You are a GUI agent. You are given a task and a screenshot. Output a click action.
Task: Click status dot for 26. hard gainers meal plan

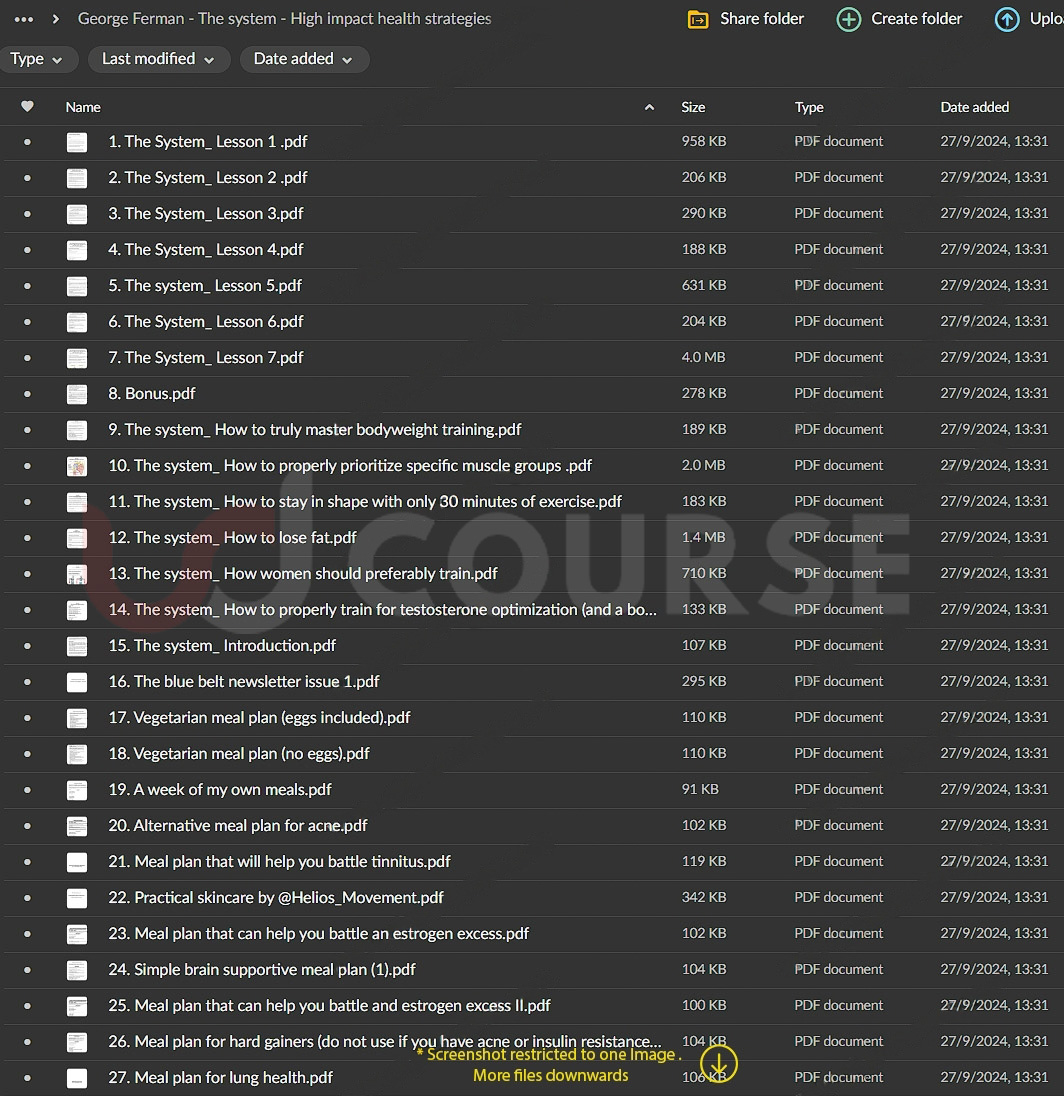(27, 1042)
